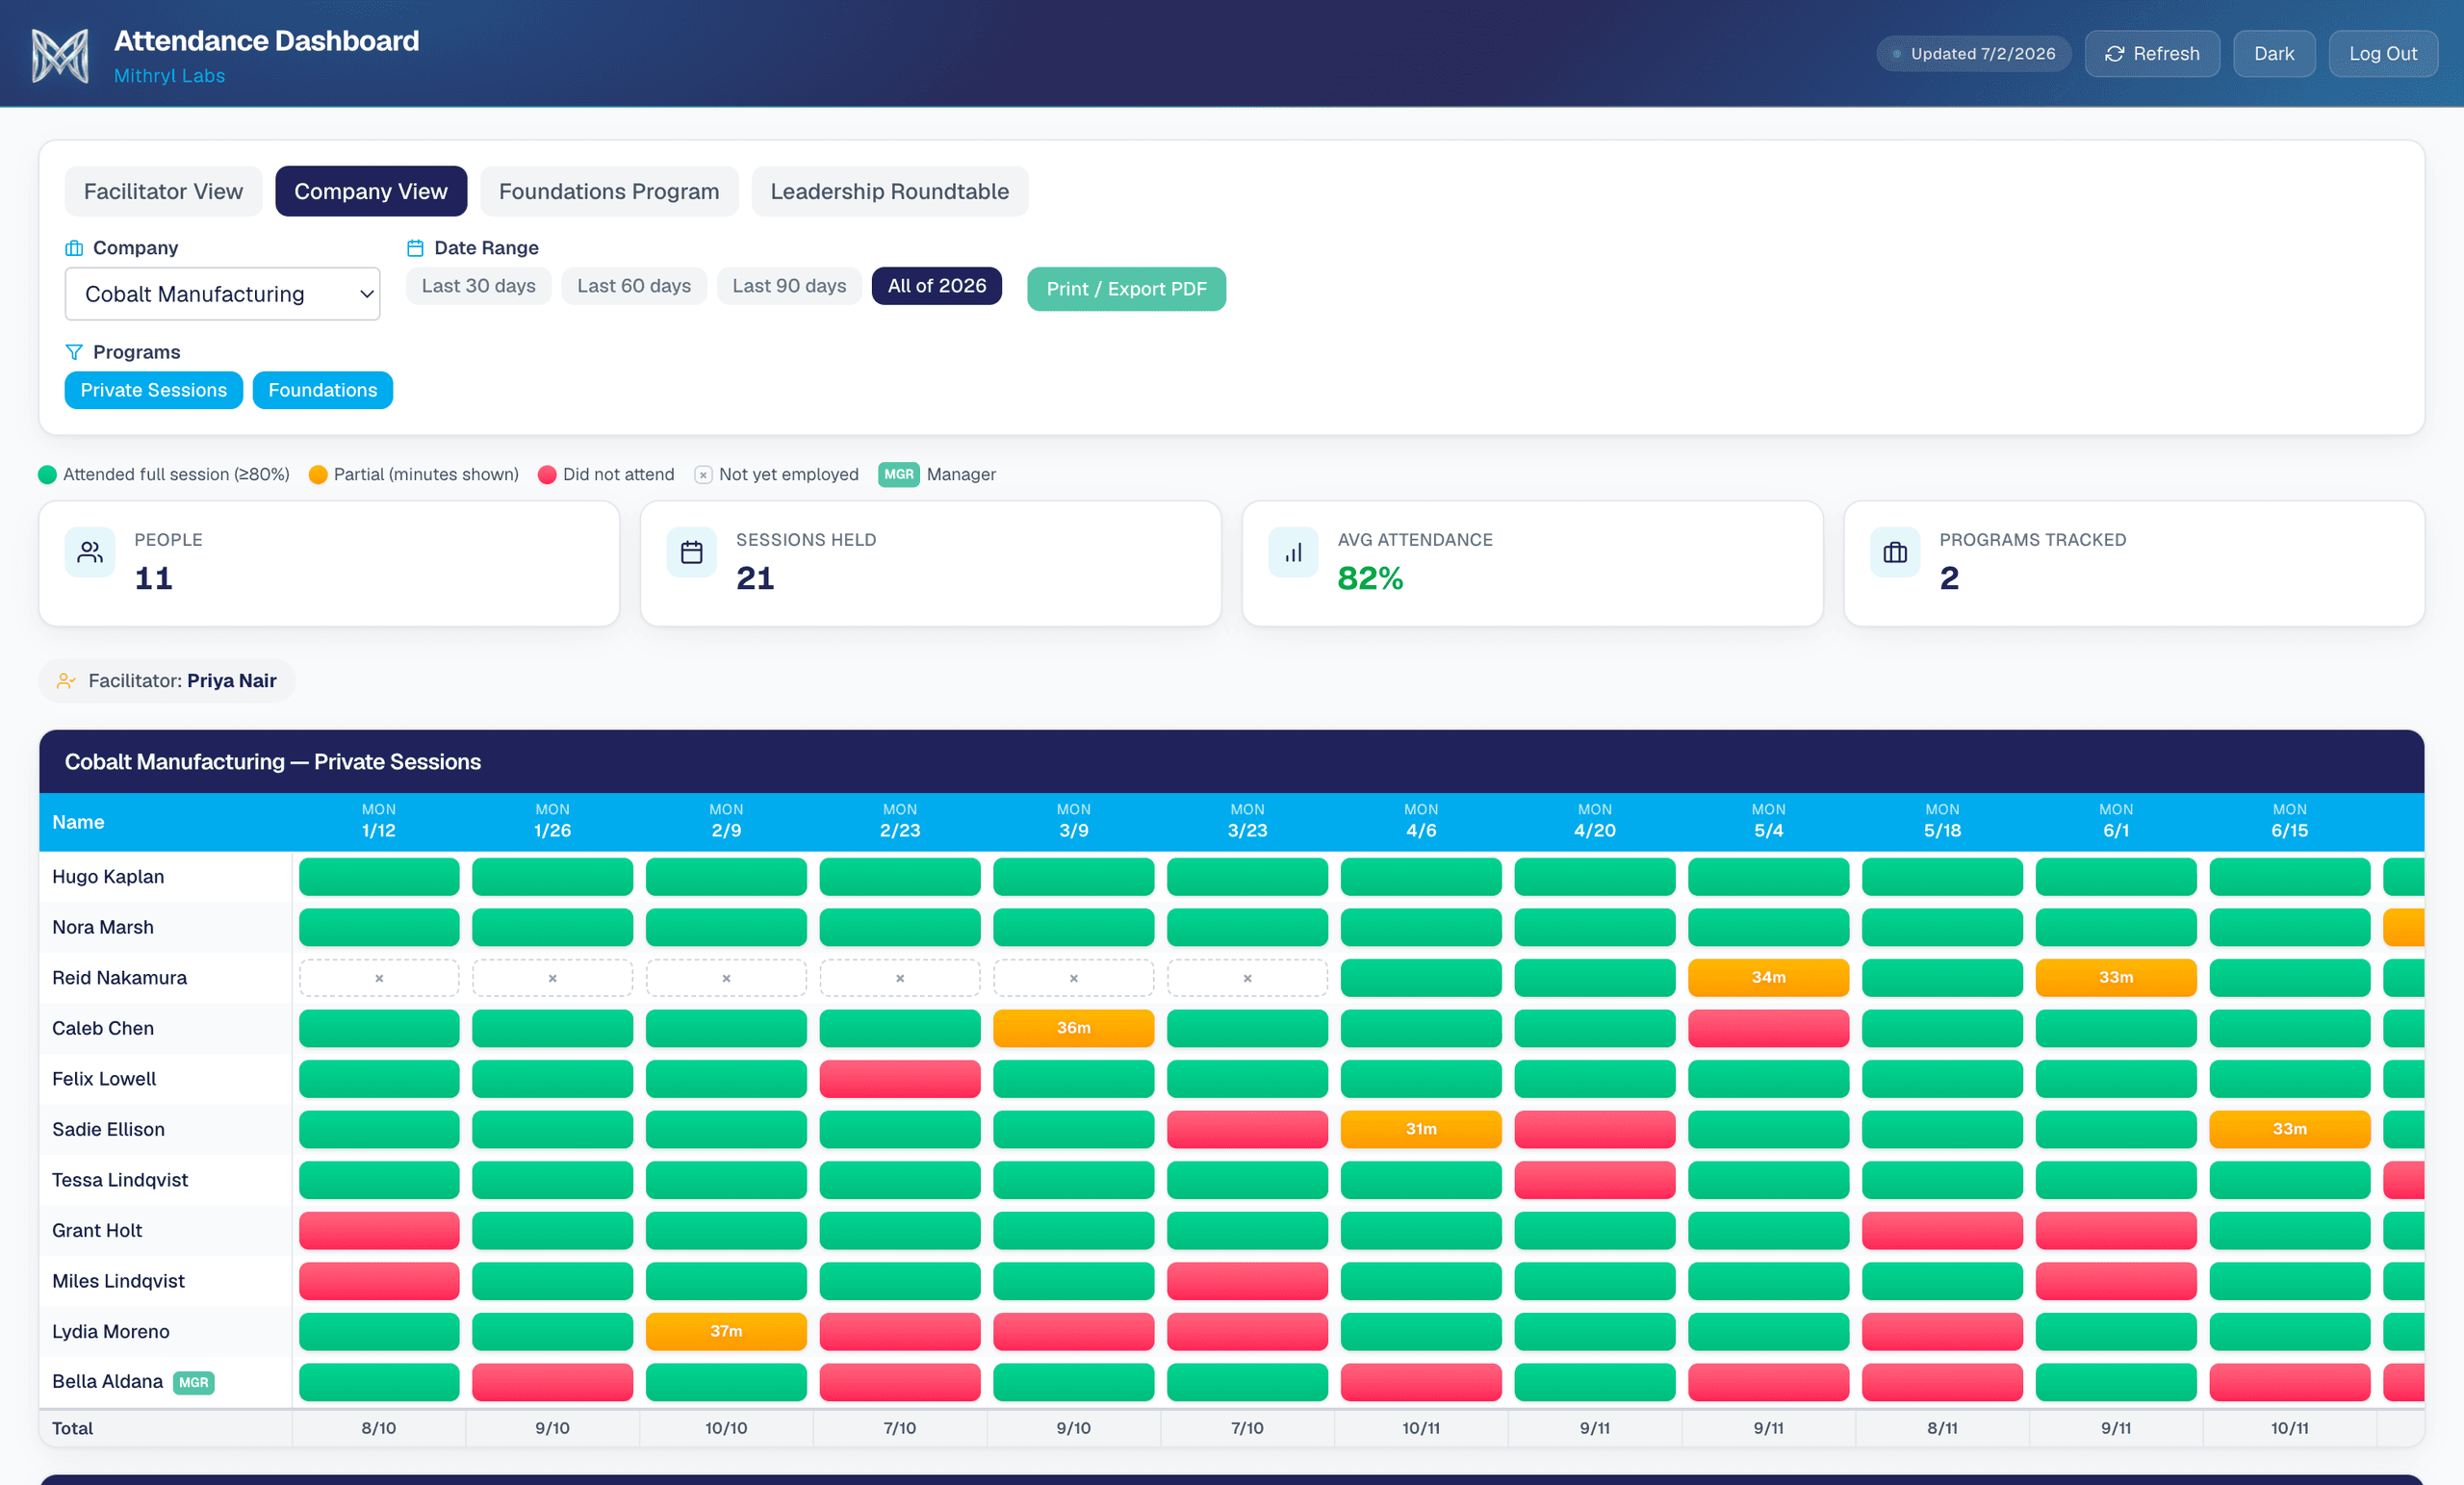The height and width of the screenshot is (1485, 2464).
Task: Switch to Dark theme
Action: [x=2274, y=54]
